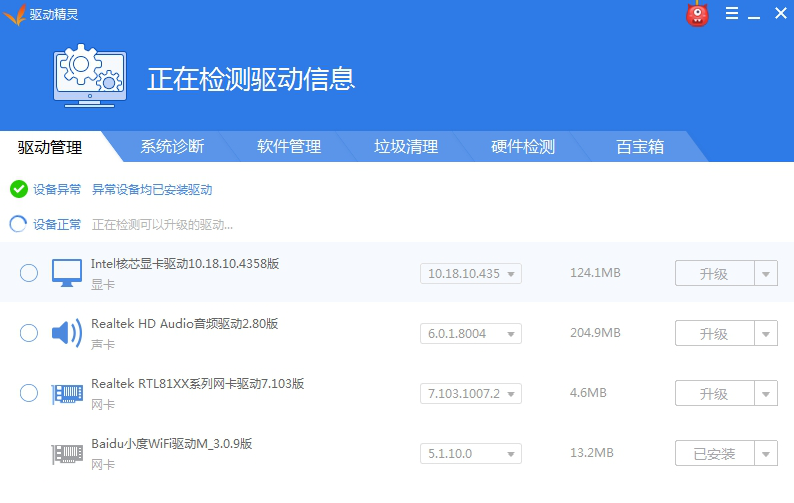
Task: Click the 驱动精灵 logo icon
Action: tap(14, 14)
